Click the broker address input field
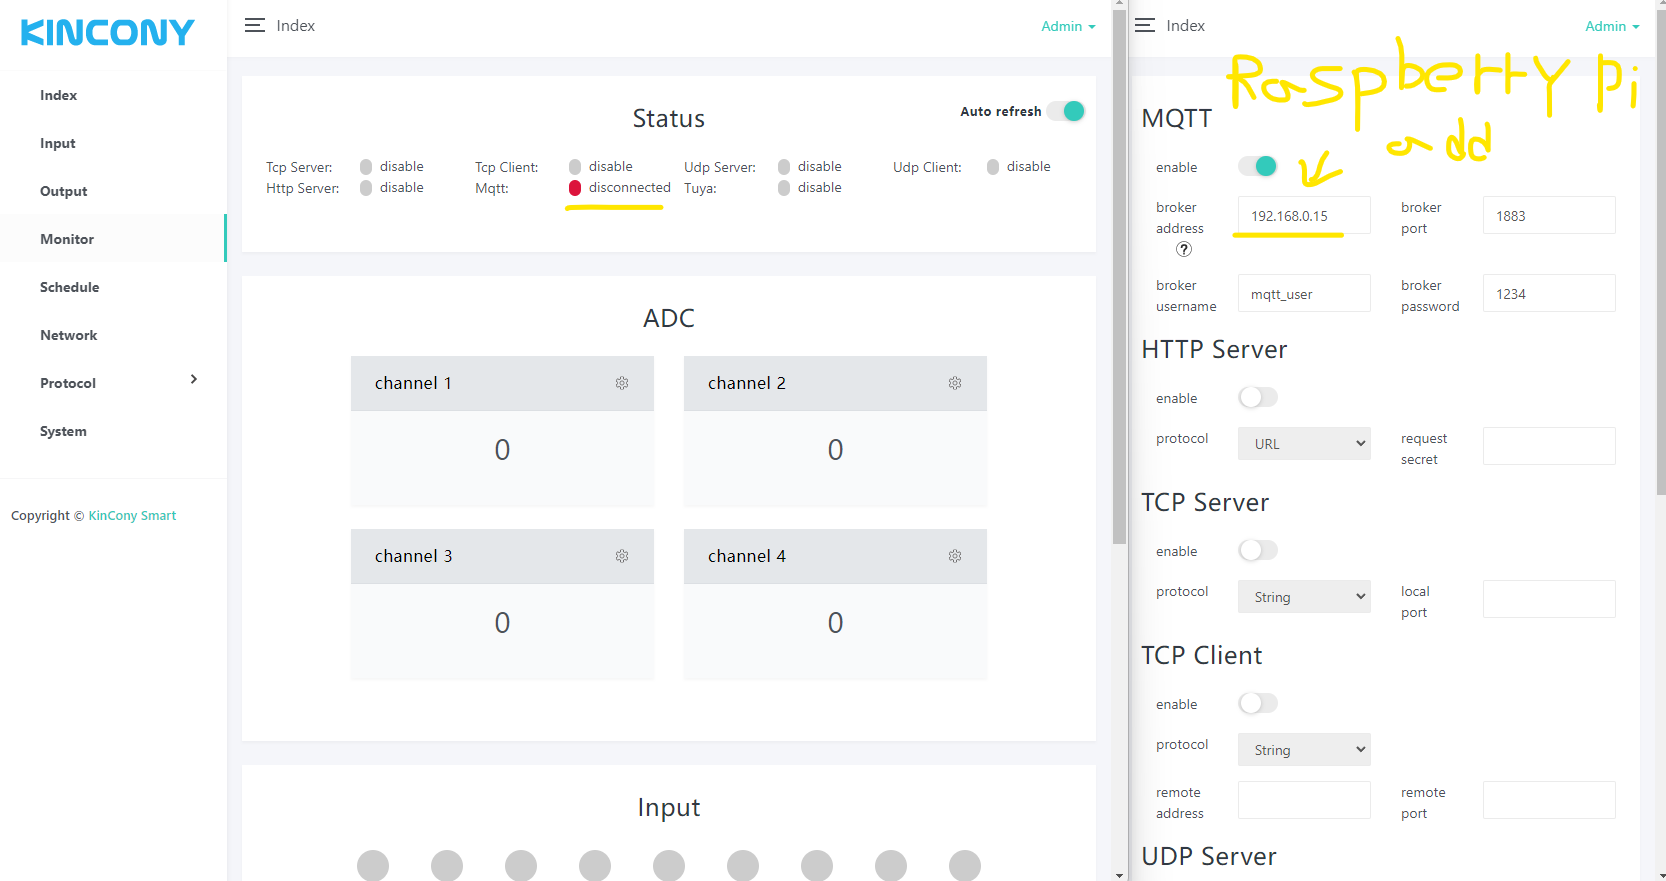This screenshot has width=1666, height=881. tap(1303, 216)
